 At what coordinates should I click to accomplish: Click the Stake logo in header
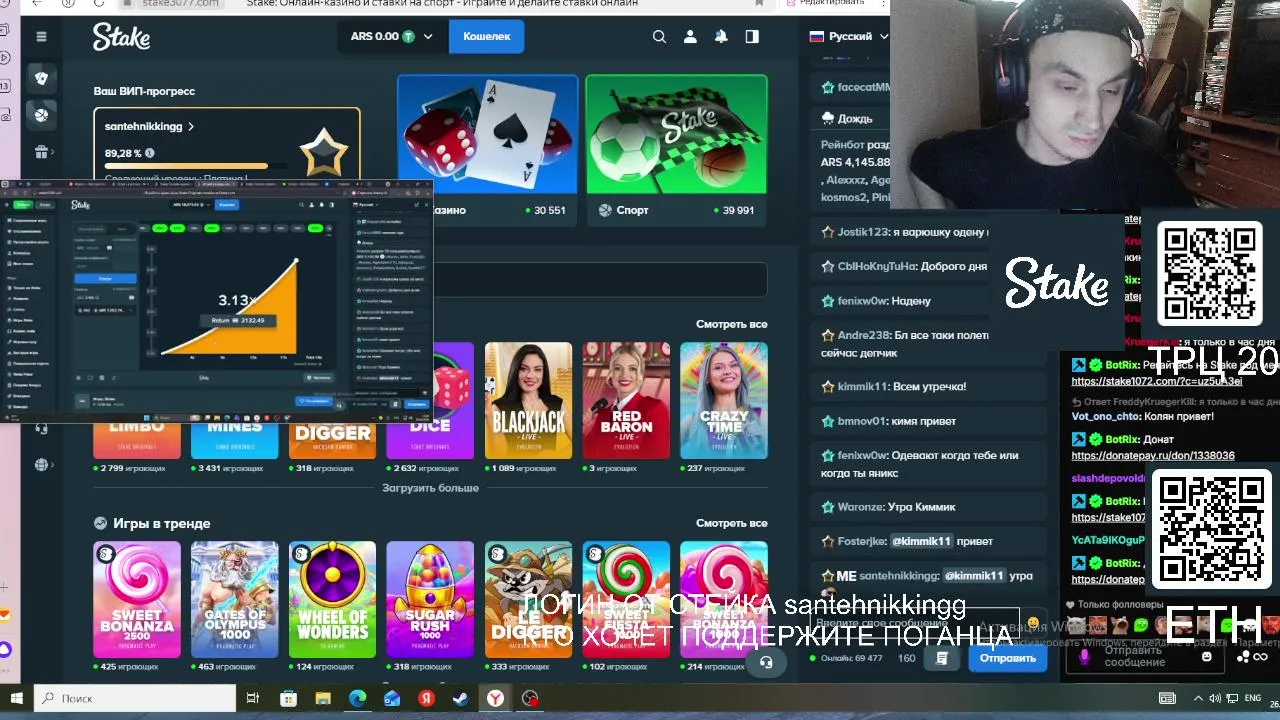(121, 37)
